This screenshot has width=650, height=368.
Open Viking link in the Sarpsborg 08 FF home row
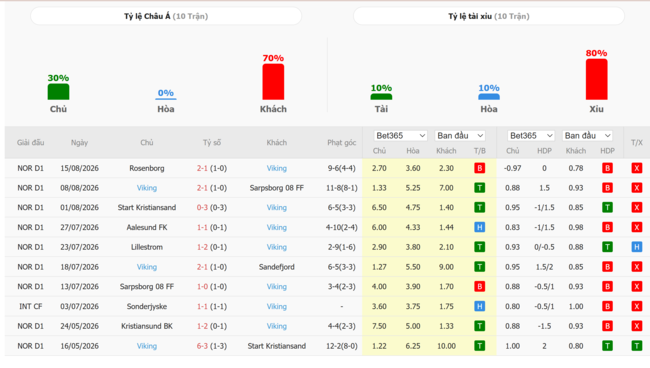click(147, 188)
